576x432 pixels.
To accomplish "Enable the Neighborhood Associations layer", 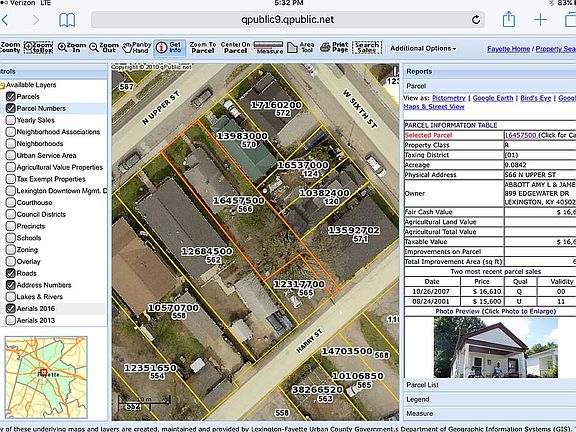I will 11,132.
